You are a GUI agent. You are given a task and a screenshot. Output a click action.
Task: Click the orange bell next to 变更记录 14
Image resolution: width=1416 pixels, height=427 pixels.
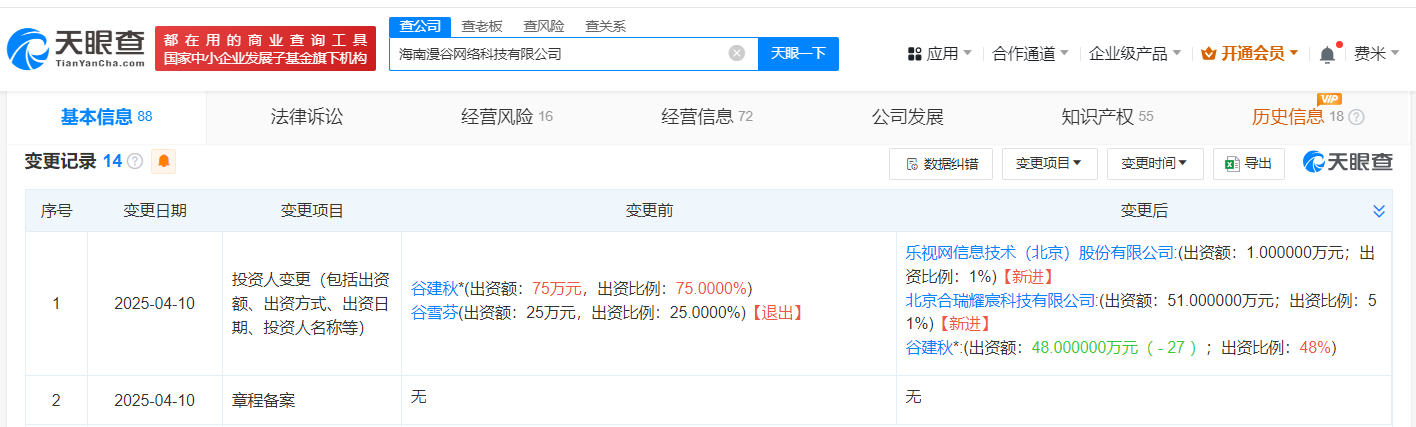click(x=163, y=161)
